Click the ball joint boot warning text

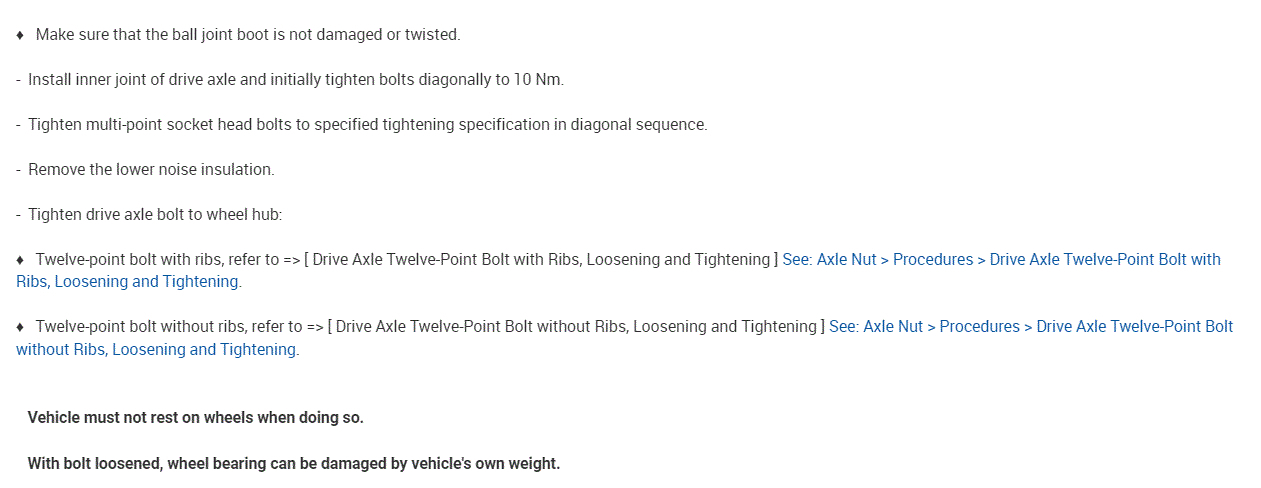248,35
